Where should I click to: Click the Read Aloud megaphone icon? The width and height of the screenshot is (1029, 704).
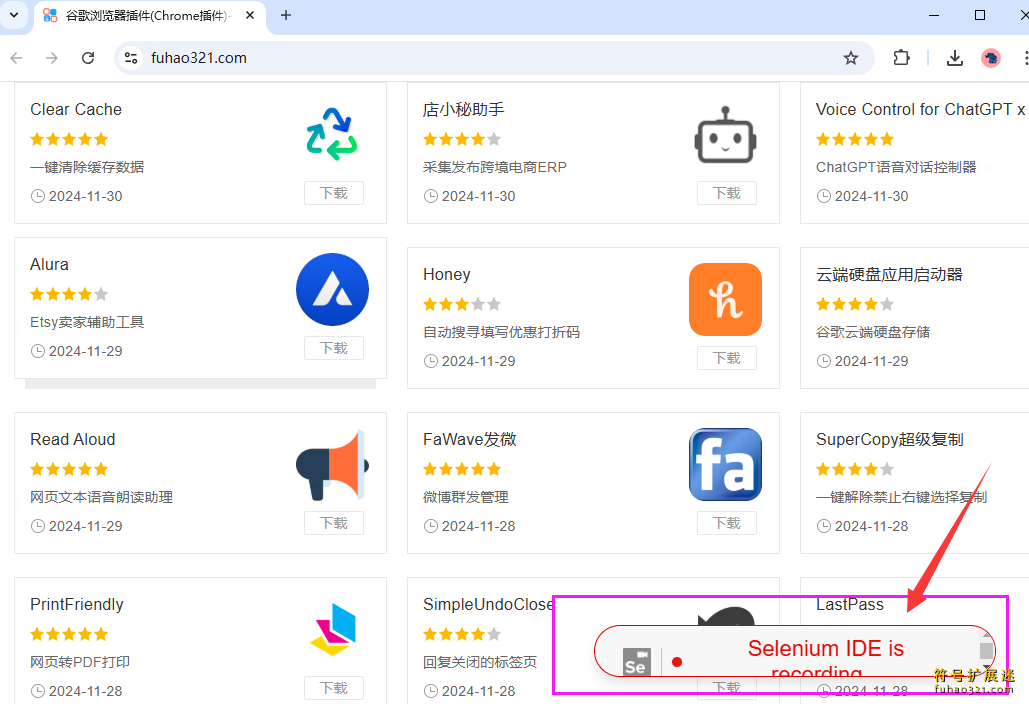click(x=332, y=465)
